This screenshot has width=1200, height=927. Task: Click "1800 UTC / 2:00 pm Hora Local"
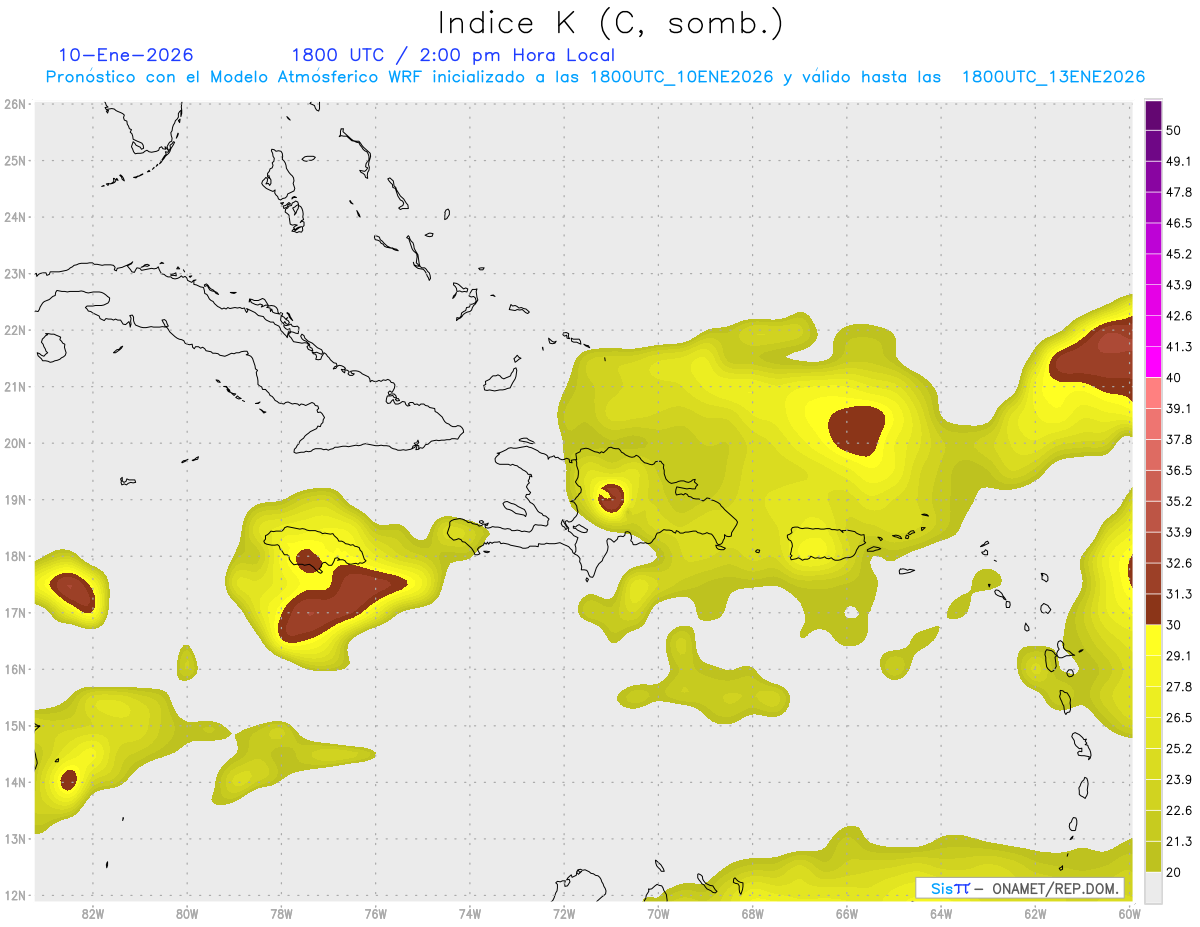453,56
